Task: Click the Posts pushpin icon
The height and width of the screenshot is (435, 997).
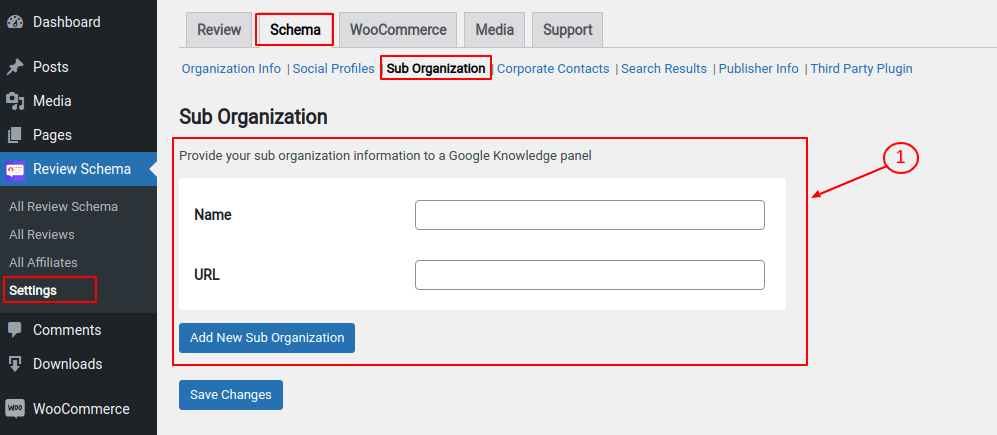Action: coord(15,67)
